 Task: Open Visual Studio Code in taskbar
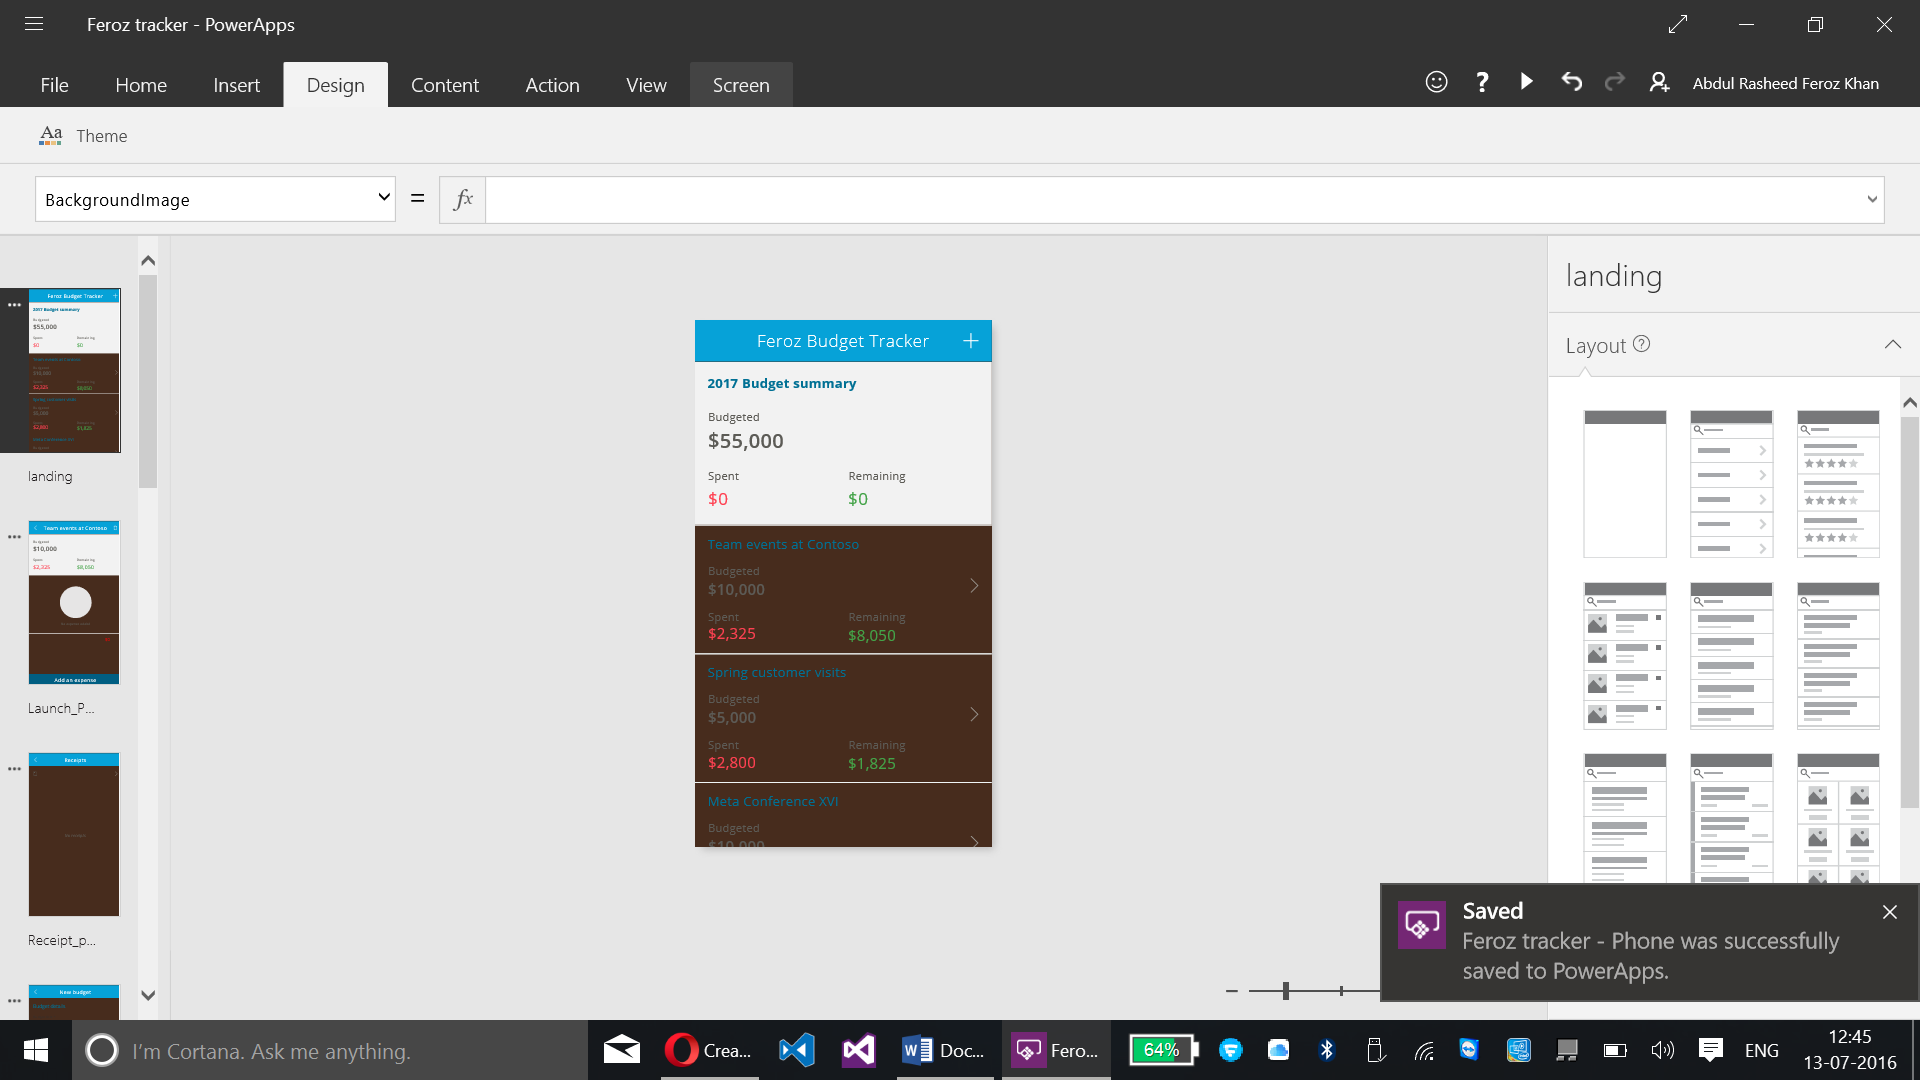click(x=797, y=1050)
